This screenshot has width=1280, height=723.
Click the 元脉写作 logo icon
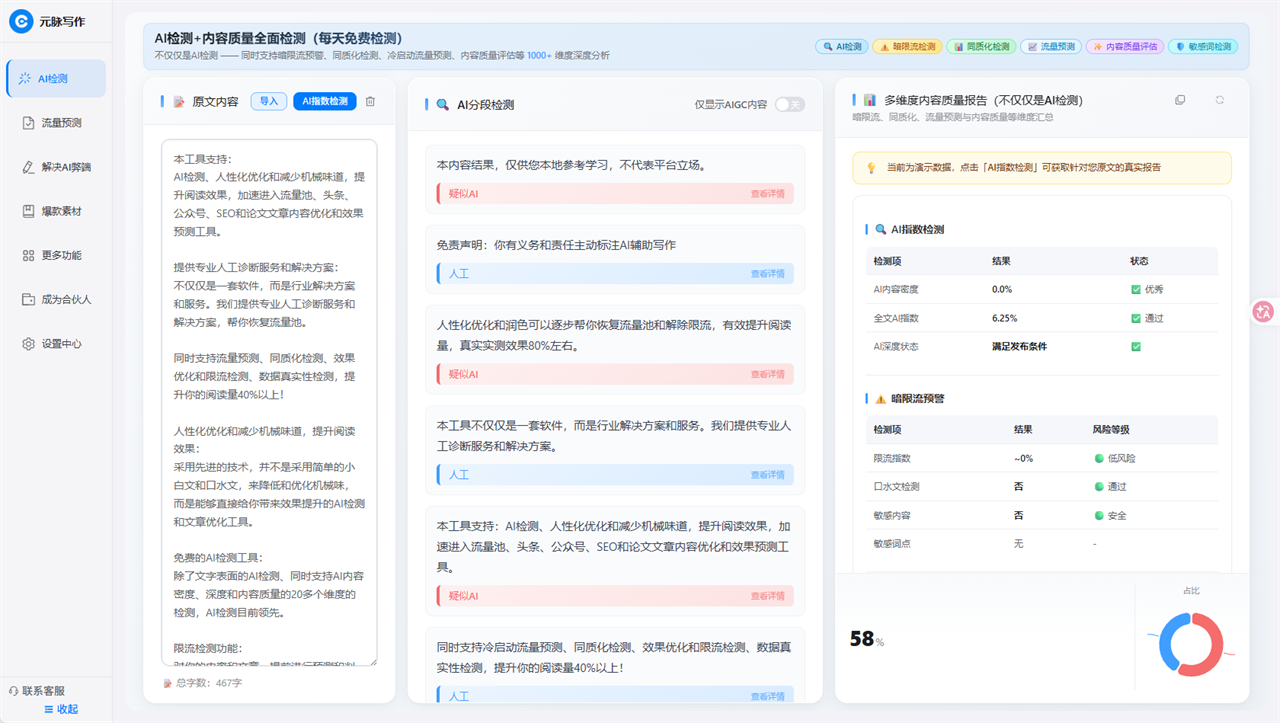22,23
